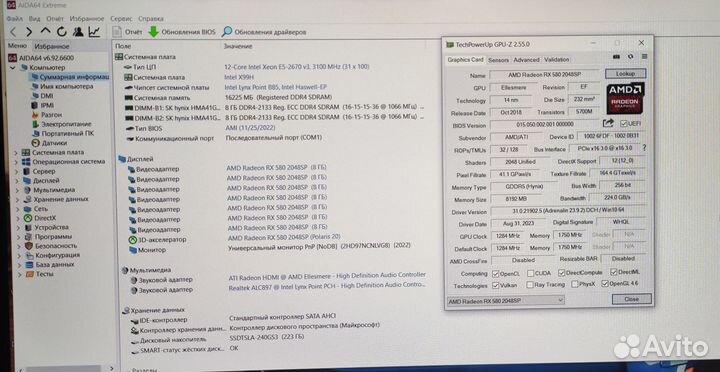Toggle the UEFI checkbox in GPU-Z
Viewport: 720px width, 372px height.
click(x=623, y=124)
